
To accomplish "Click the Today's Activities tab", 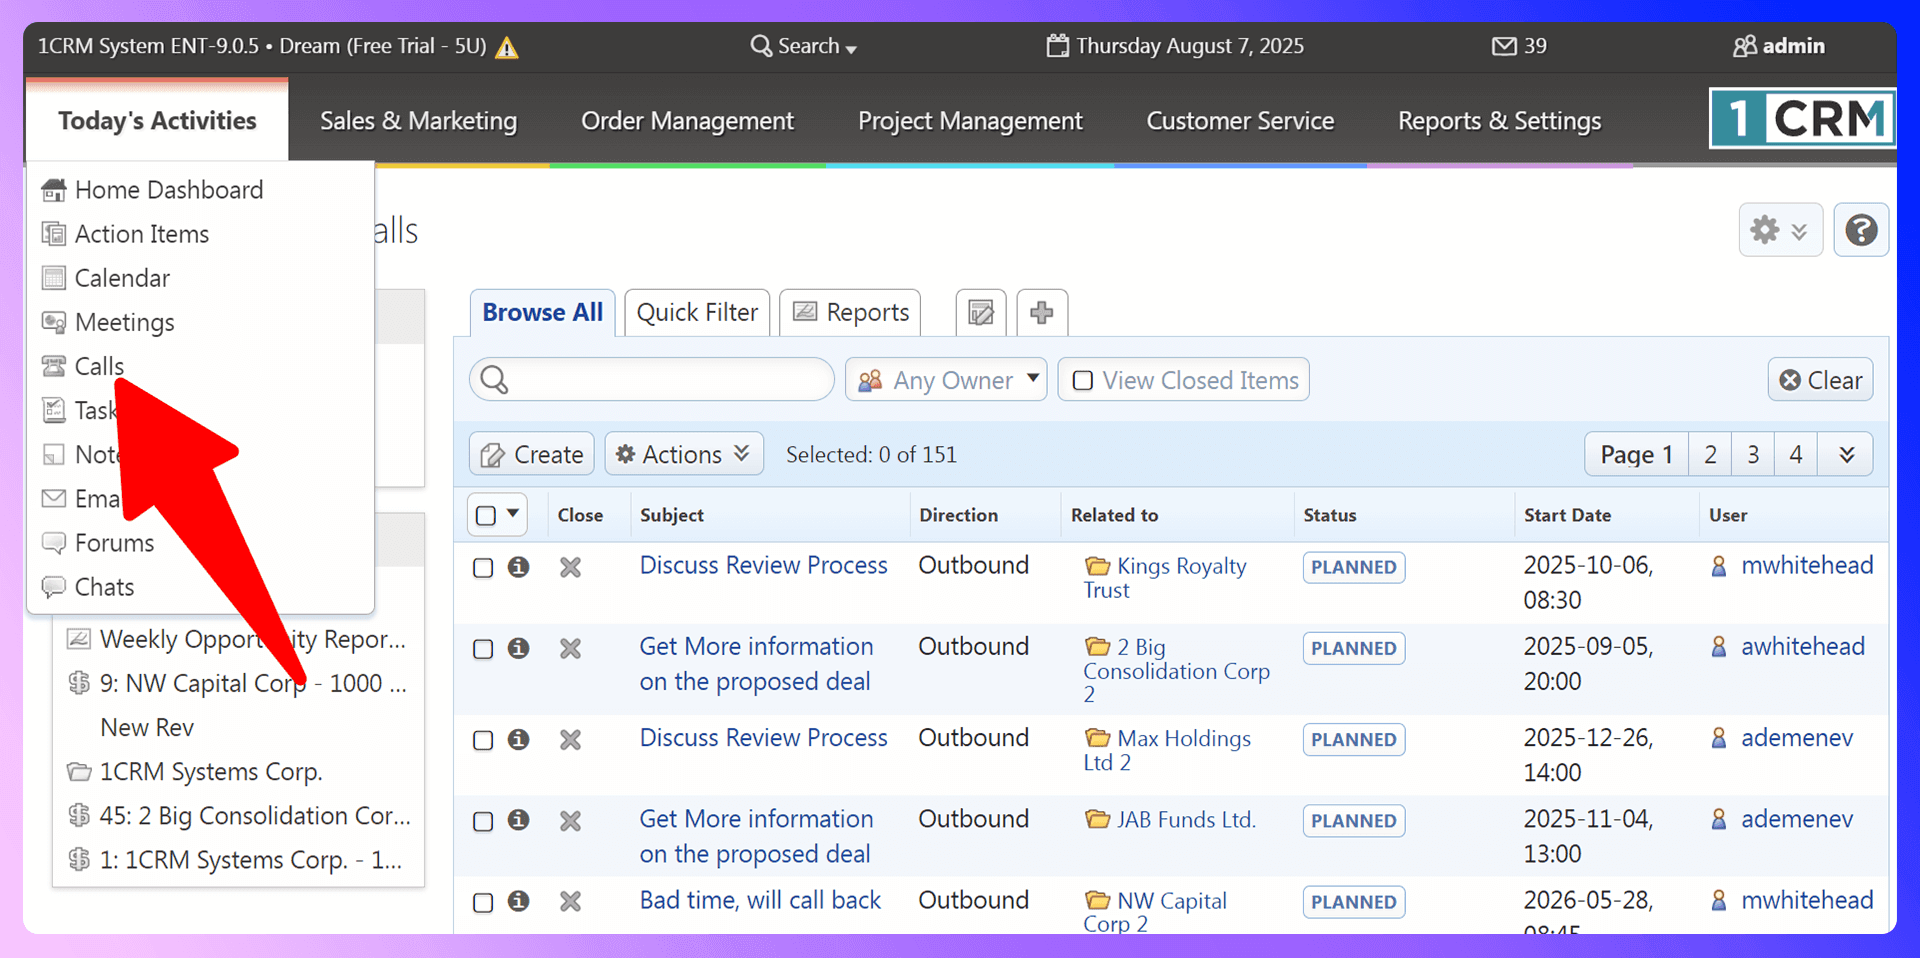I will tap(157, 121).
